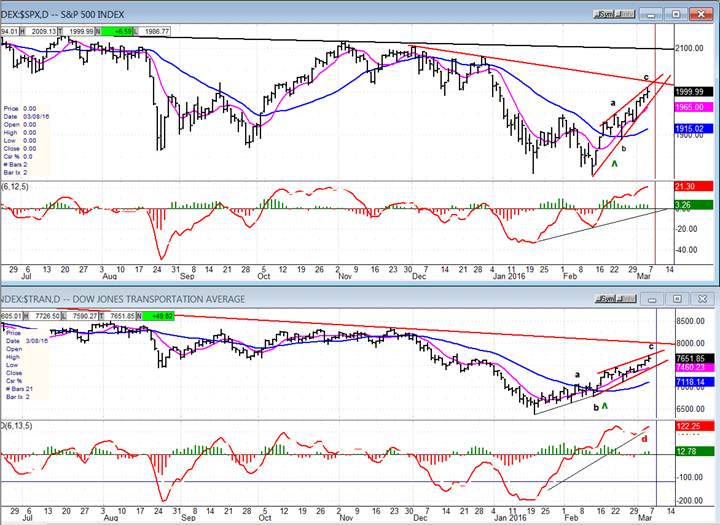
Task: Click the Sep label on the TRAN date axis
Action: 188,518
